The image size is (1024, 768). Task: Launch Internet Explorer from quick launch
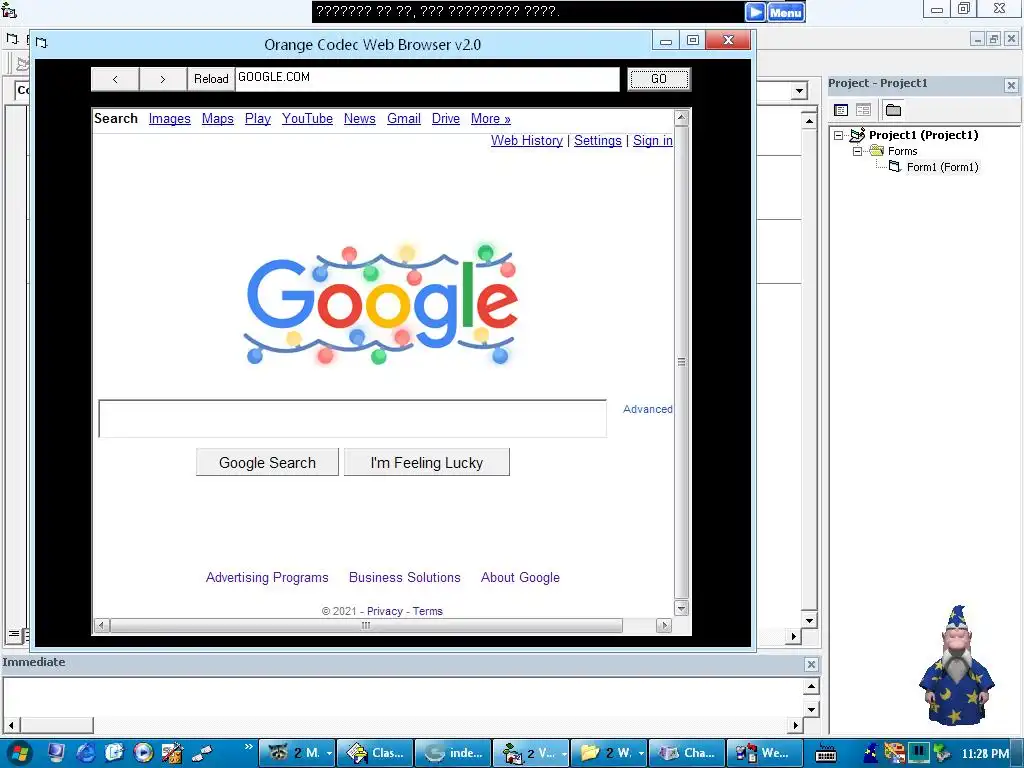(85, 753)
